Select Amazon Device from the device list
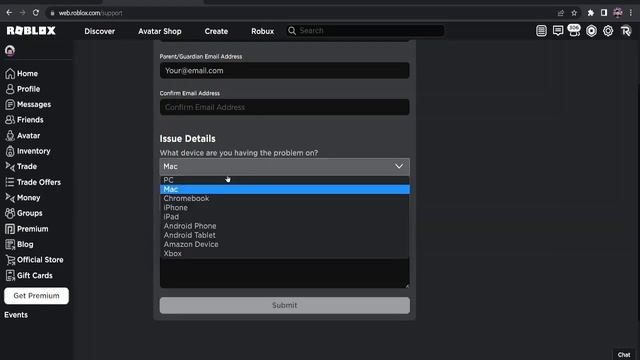Viewport: 640px width, 360px height. click(x=284, y=244)
